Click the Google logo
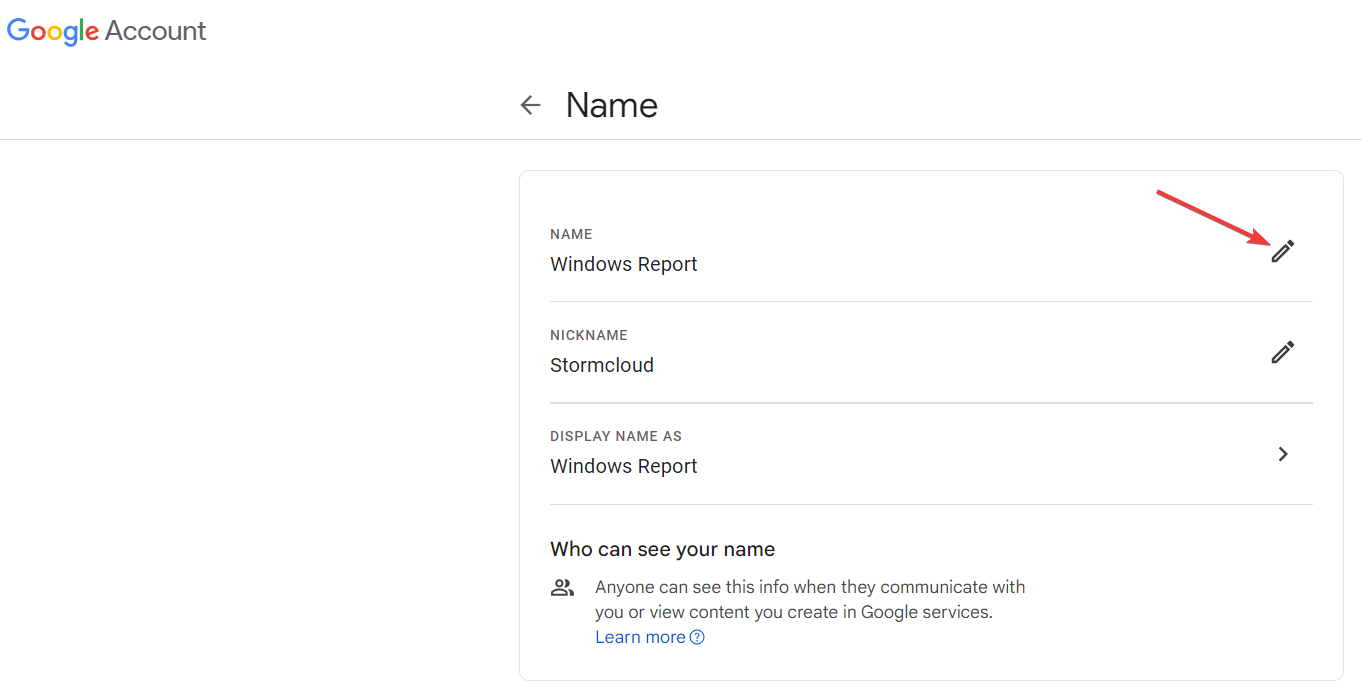Viewport: 1362px width, 694px height. (53, 31)
